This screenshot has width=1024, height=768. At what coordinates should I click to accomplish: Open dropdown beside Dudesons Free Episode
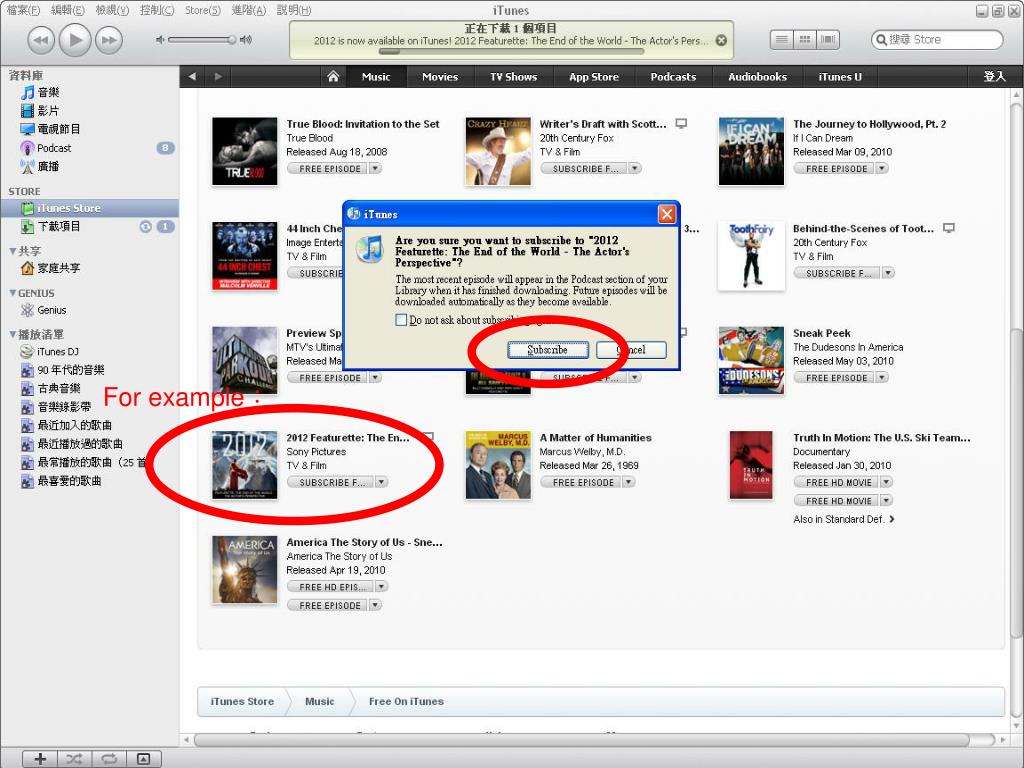882,377
